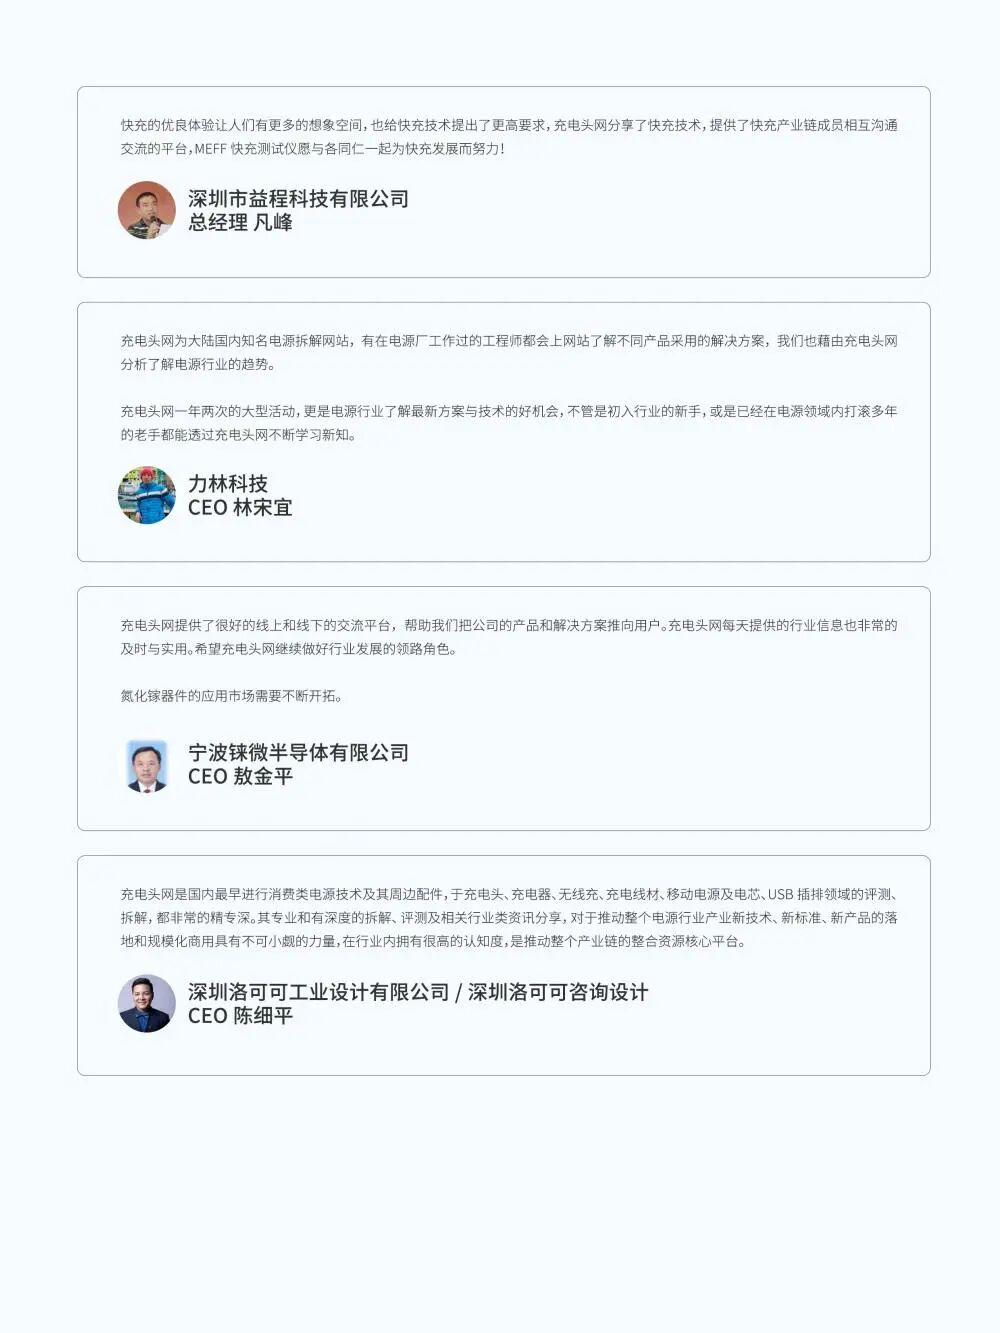The height and width of the screenshot is (1333, 1000).
Task: Click 深圳洛可可咨询设计 after the slash
Action: click(x=558, y=991)
